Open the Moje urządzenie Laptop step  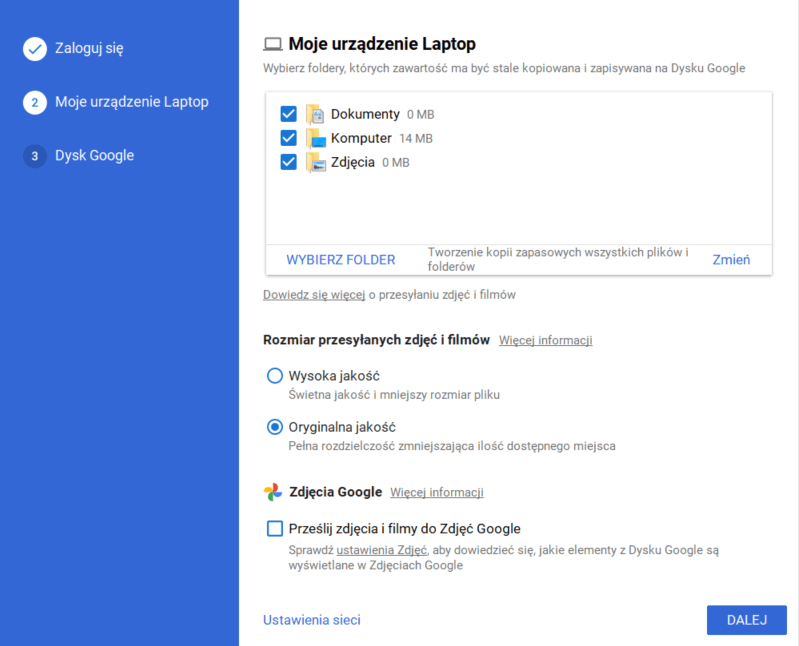pos(131,102)
